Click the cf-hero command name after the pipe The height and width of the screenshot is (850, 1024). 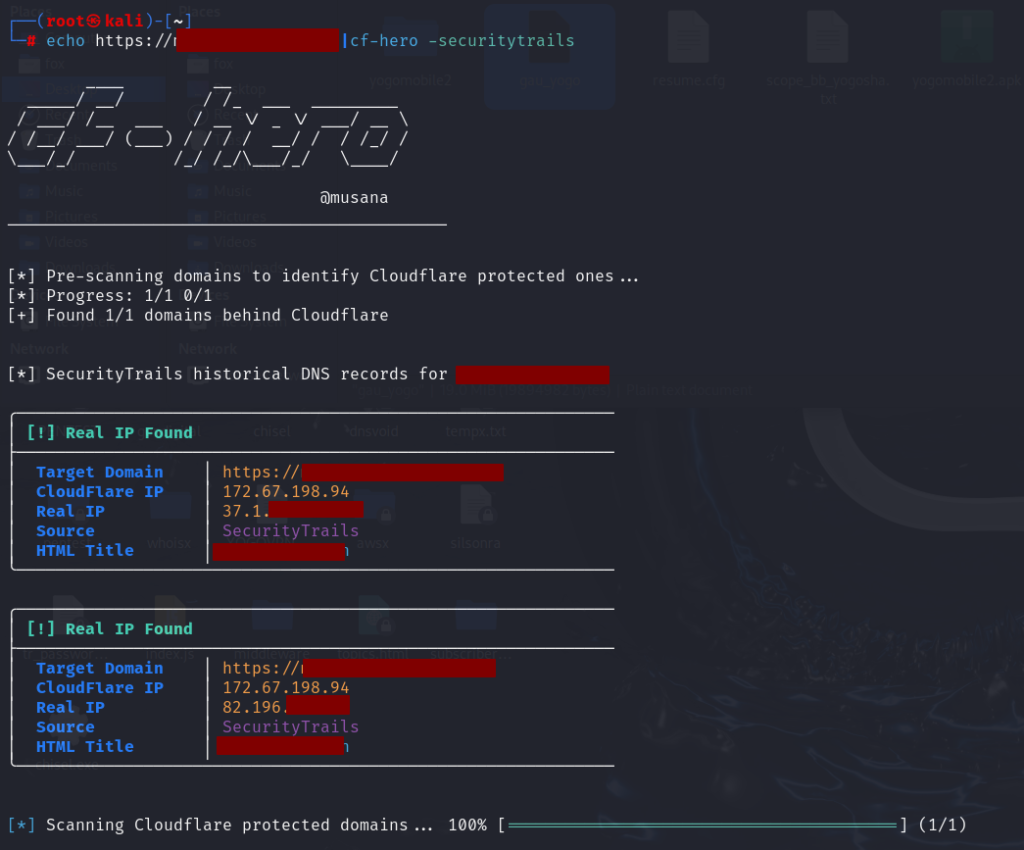384,40
